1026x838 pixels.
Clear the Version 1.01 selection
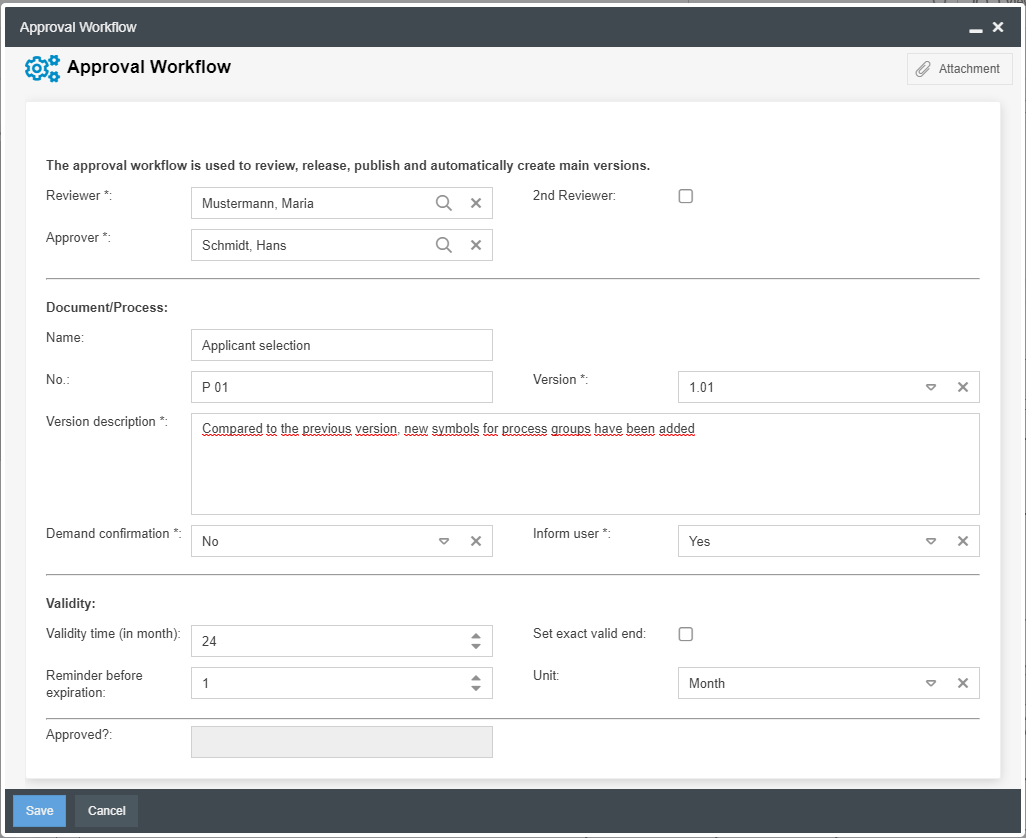pyautogui.click(x=963, y=387)
